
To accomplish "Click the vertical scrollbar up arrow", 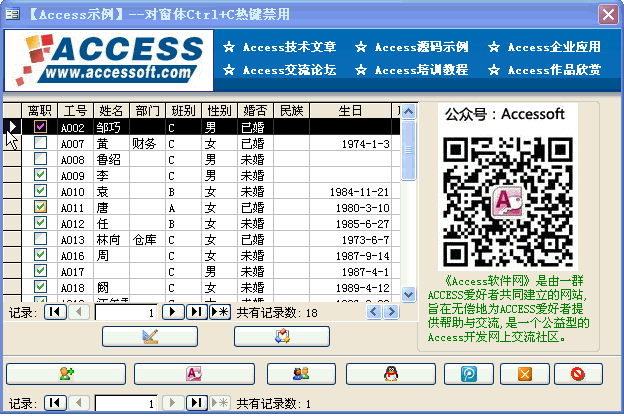I will (x=408, y=111).
